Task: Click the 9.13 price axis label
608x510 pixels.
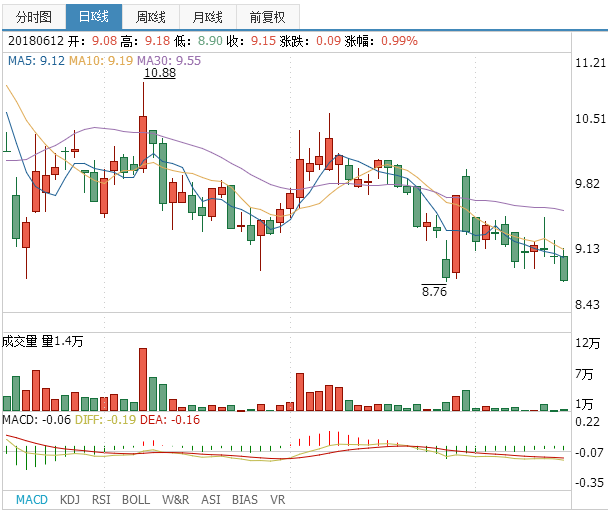Action: [x=587, y=249]
